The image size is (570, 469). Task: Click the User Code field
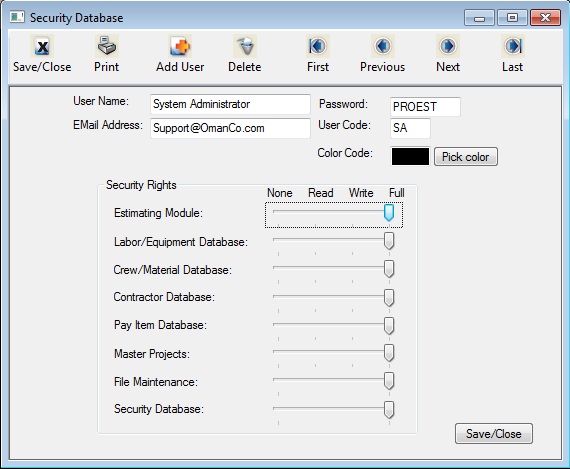tap(410, 128)
